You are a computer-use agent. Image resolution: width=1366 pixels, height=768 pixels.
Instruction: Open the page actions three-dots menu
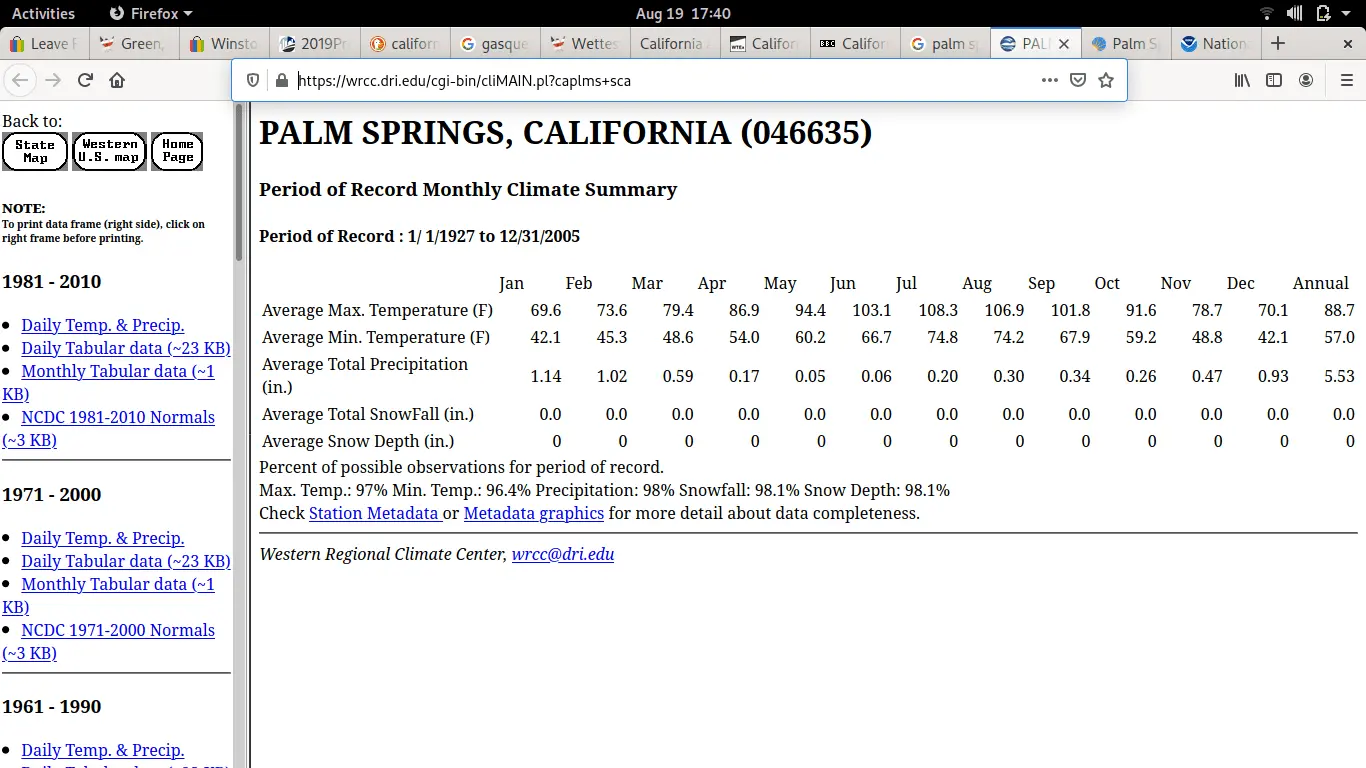1049,80
